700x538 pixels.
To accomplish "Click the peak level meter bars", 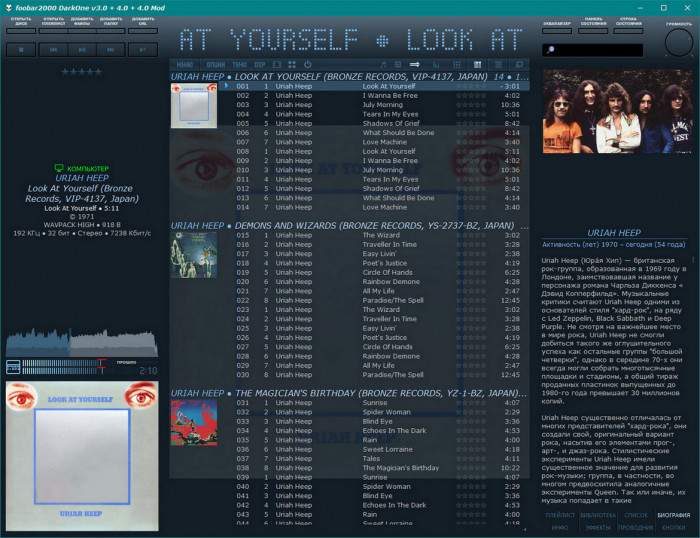I will click(65, 367).
